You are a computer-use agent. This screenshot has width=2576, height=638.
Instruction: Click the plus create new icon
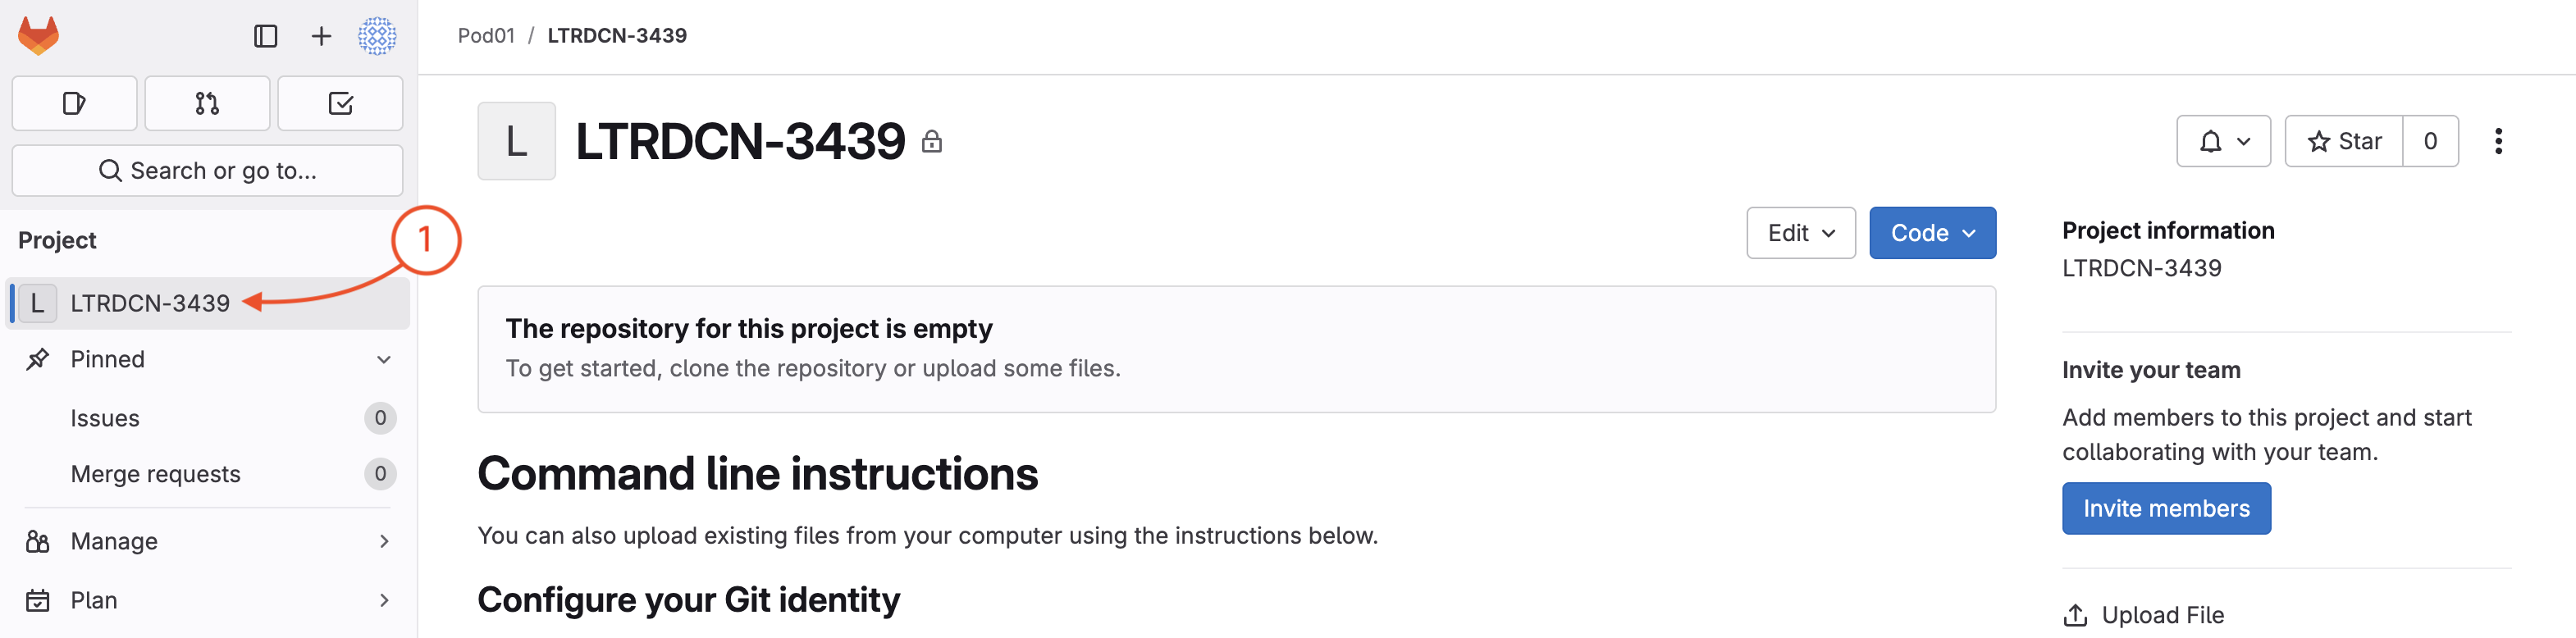(321, 37)
